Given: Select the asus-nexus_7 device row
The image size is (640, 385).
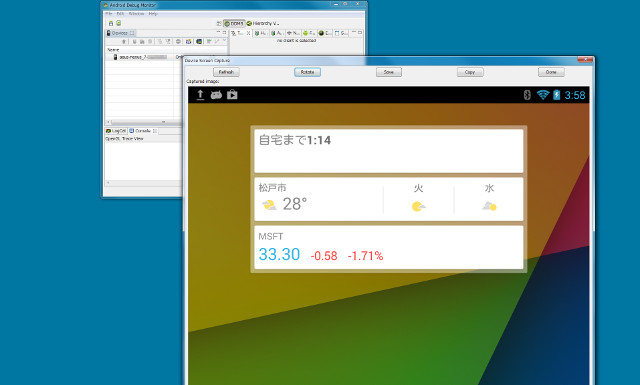Looking at the screenshot, I should click(x=144, y=57).
